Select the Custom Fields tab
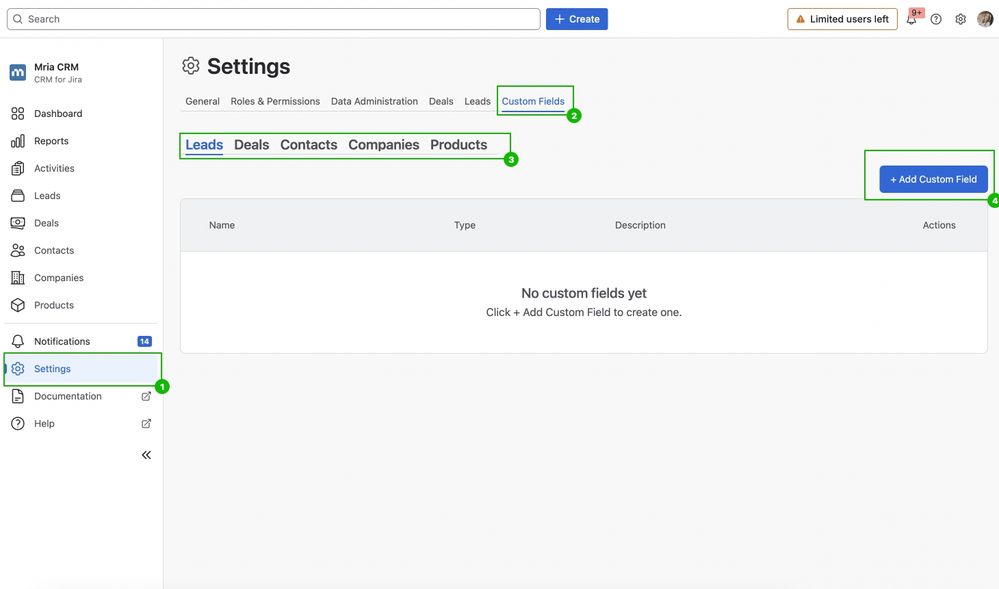This screenshot has width=999, height=589. [533, 101]
